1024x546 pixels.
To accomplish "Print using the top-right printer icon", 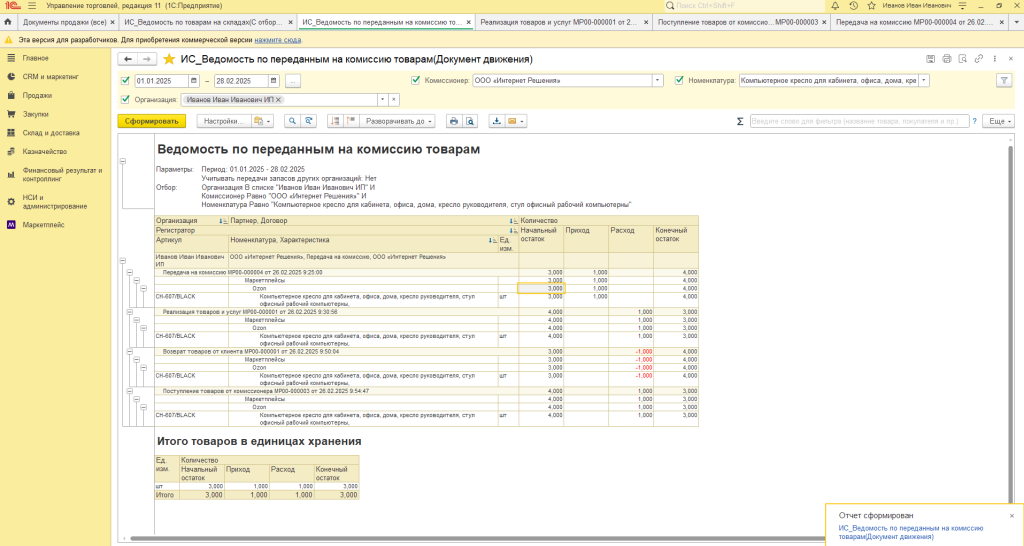I will click(947, 59).
